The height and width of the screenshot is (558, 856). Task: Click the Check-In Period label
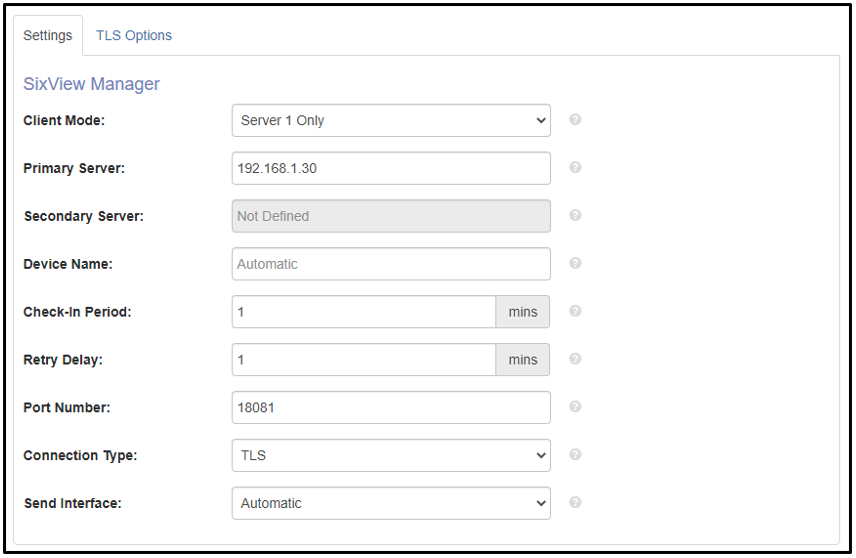pyautogui.click(x=77, y=312)
